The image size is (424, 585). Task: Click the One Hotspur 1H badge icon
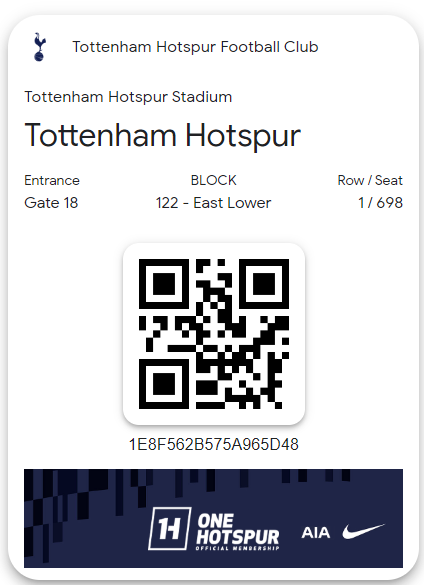169,528
